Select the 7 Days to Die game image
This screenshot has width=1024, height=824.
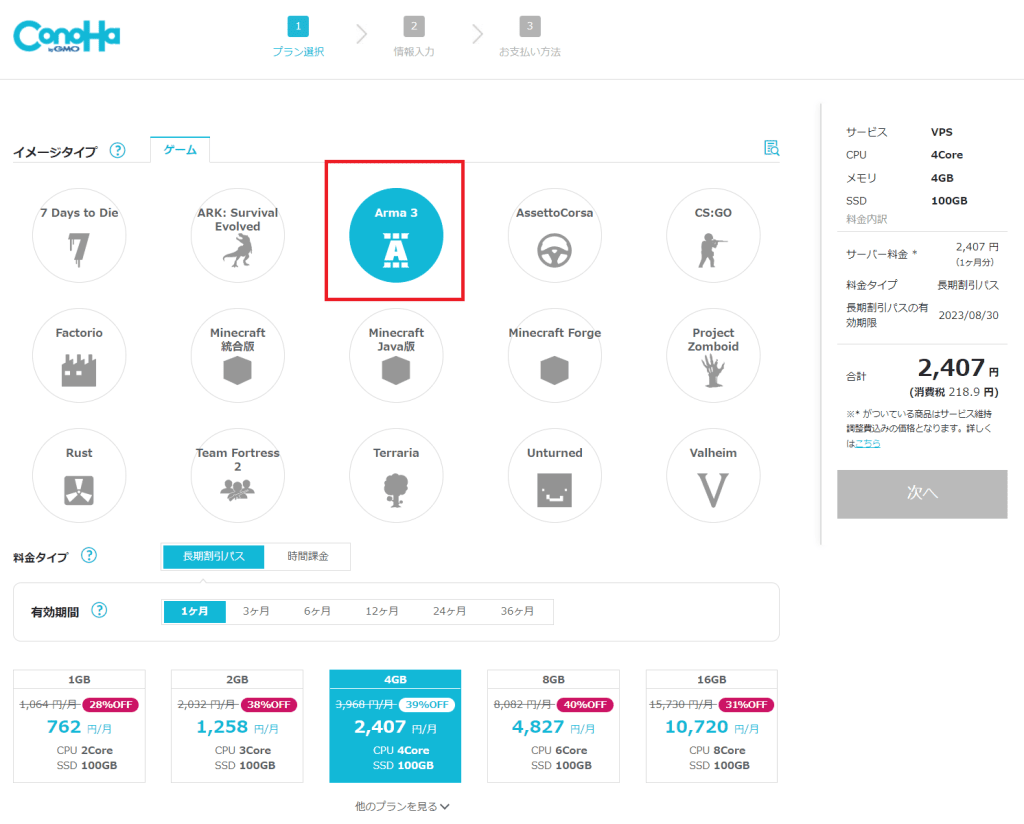tap(79, 236)
